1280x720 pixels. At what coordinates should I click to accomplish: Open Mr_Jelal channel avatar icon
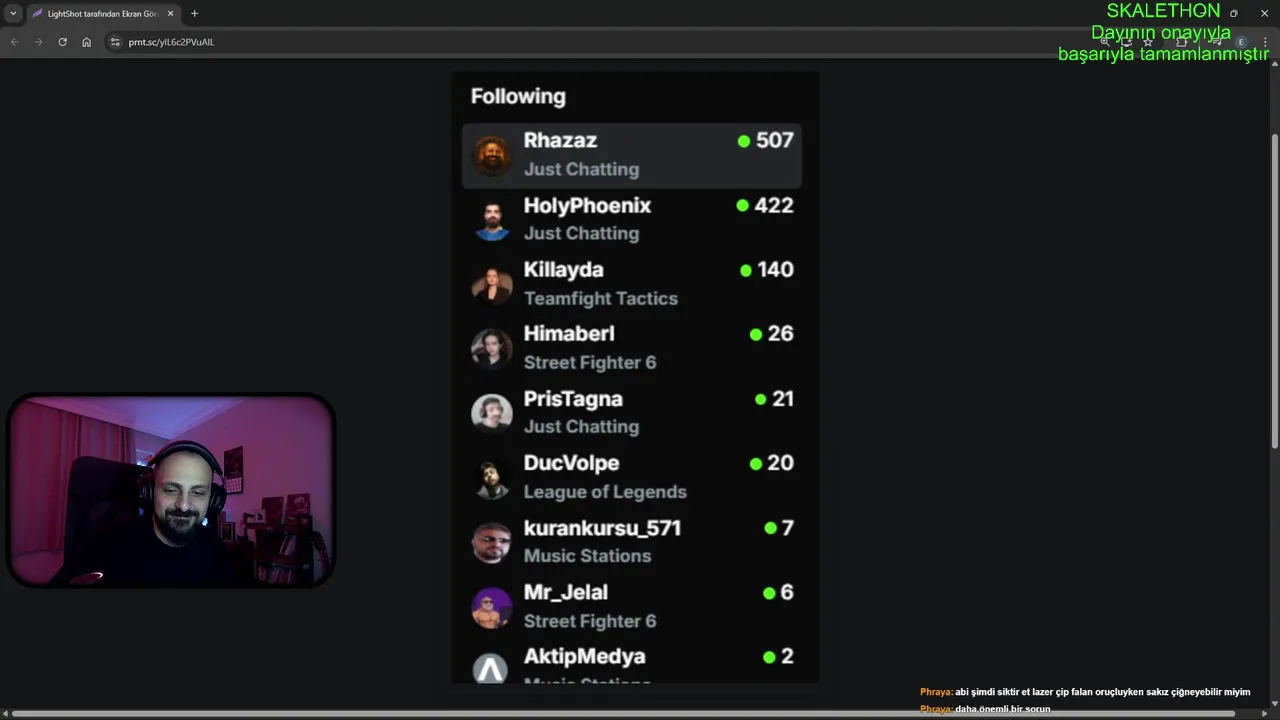click(x=491, y=606)
